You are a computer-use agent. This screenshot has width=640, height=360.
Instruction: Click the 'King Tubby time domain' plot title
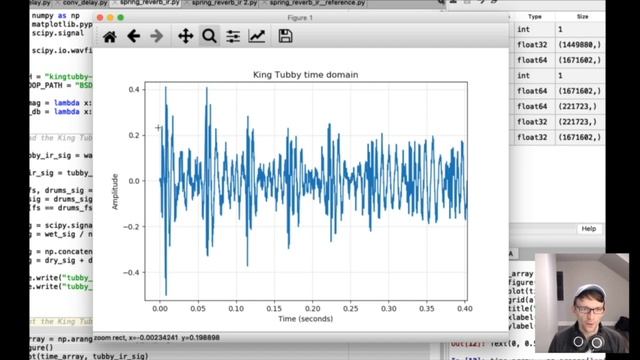306,75
